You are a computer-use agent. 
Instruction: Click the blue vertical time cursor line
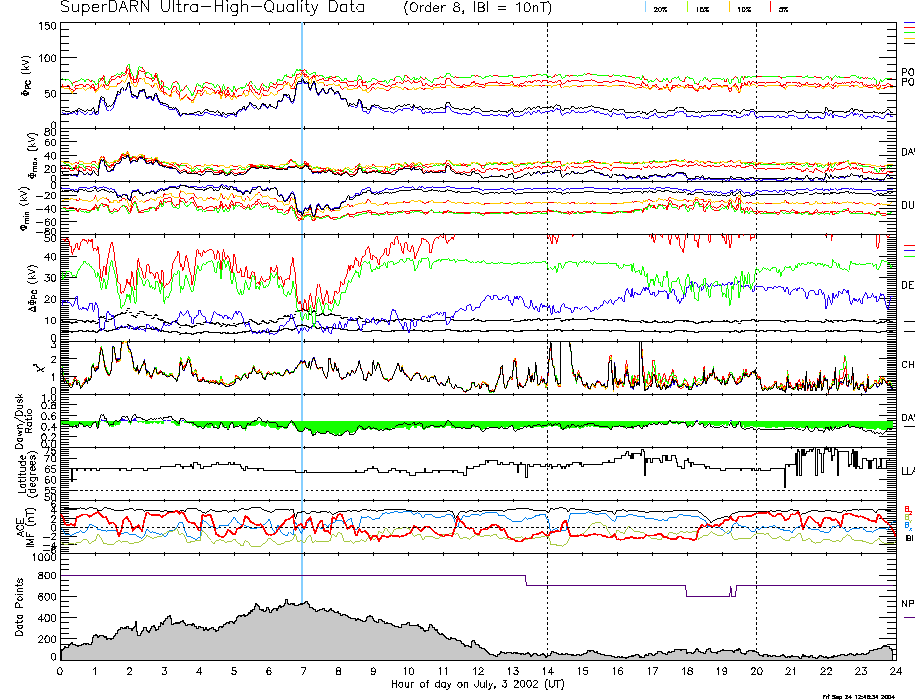click(x=302, y=300)
